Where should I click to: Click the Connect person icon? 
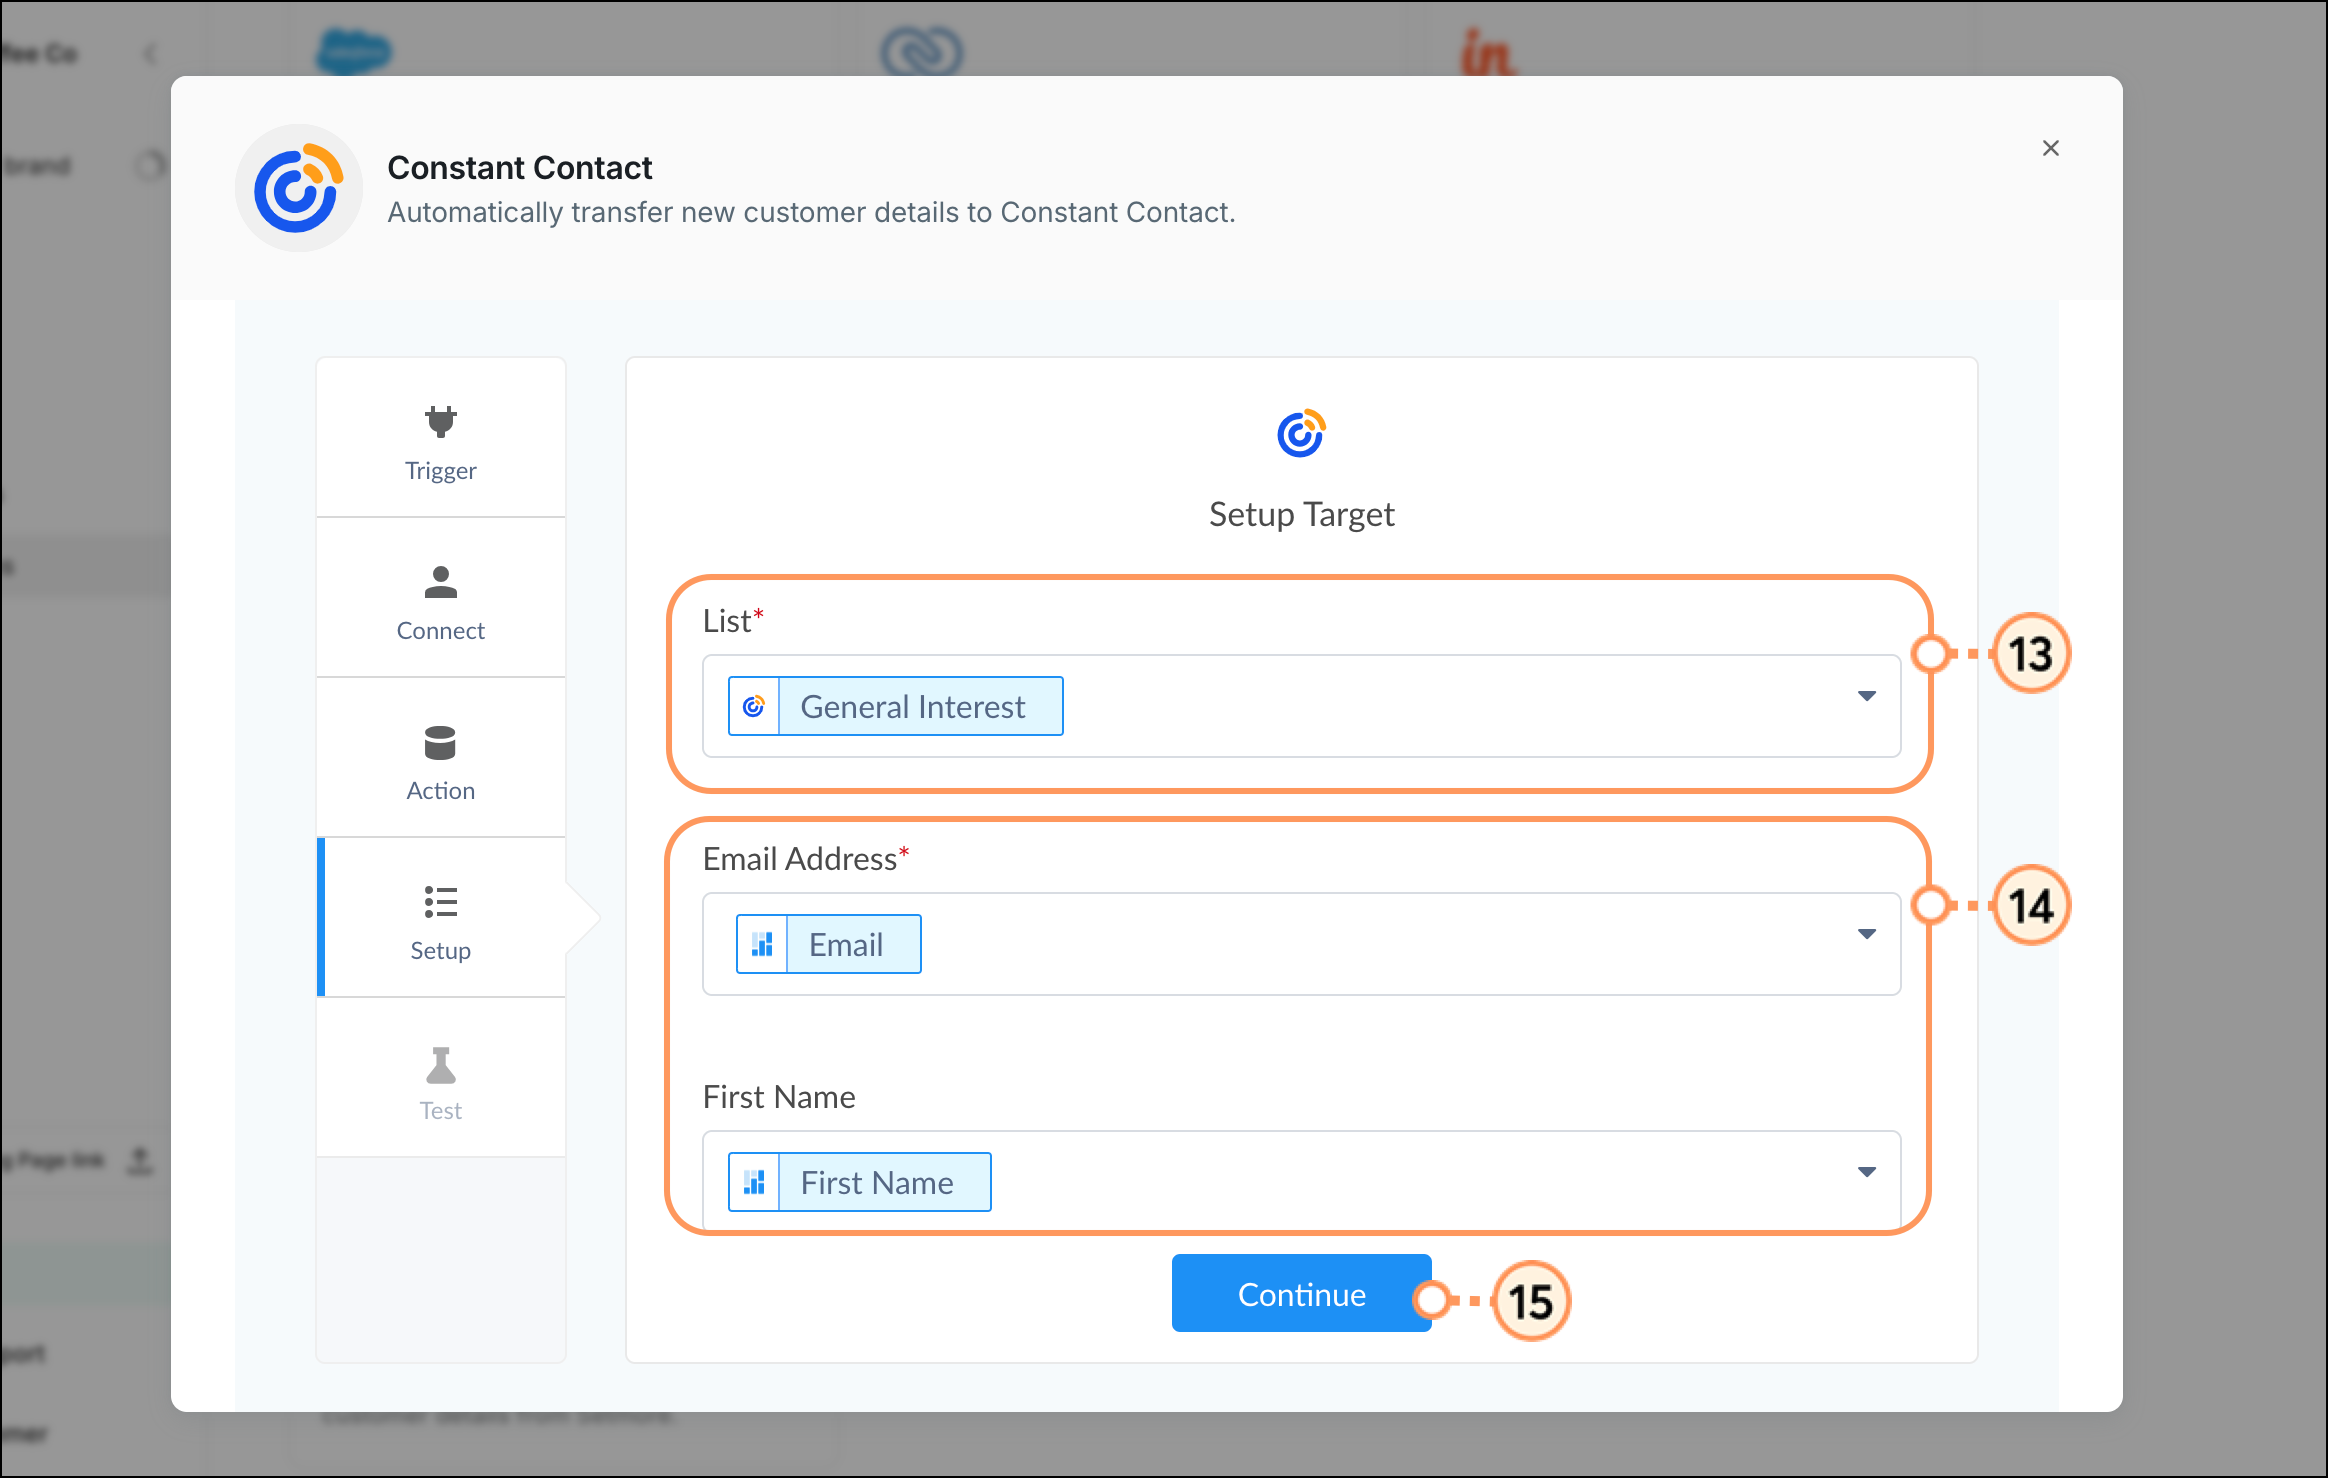pyautogui.click(x=440, y=582)
